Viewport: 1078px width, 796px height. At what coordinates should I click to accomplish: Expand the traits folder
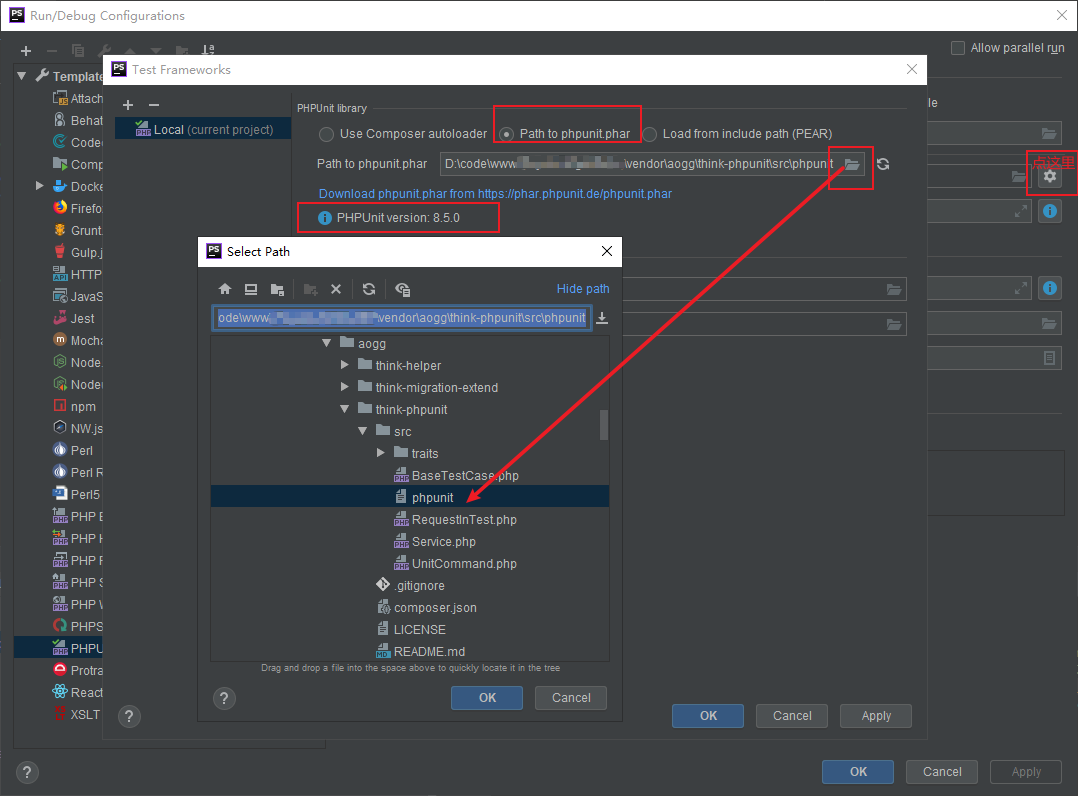coord(380,453)
